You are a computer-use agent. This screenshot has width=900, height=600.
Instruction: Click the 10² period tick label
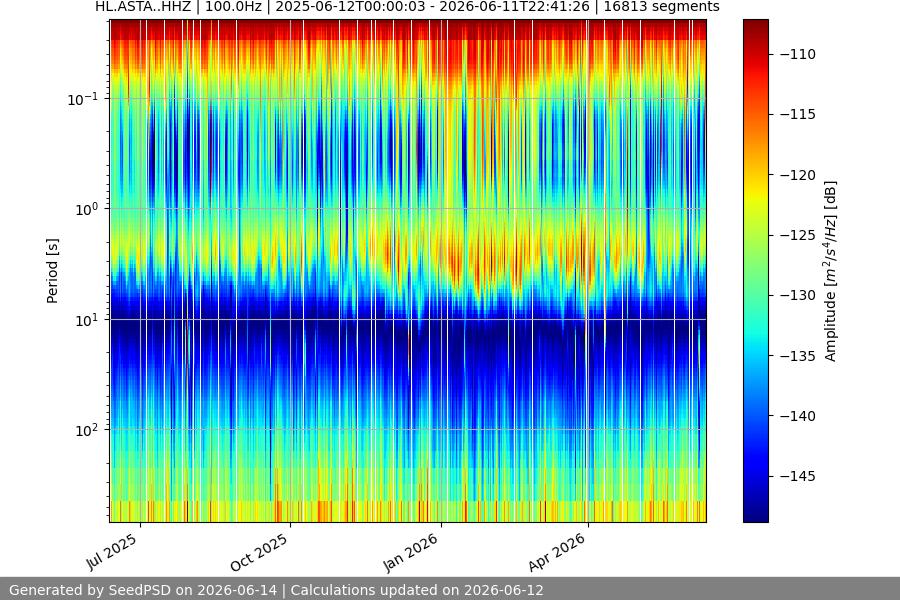[87, 430]
